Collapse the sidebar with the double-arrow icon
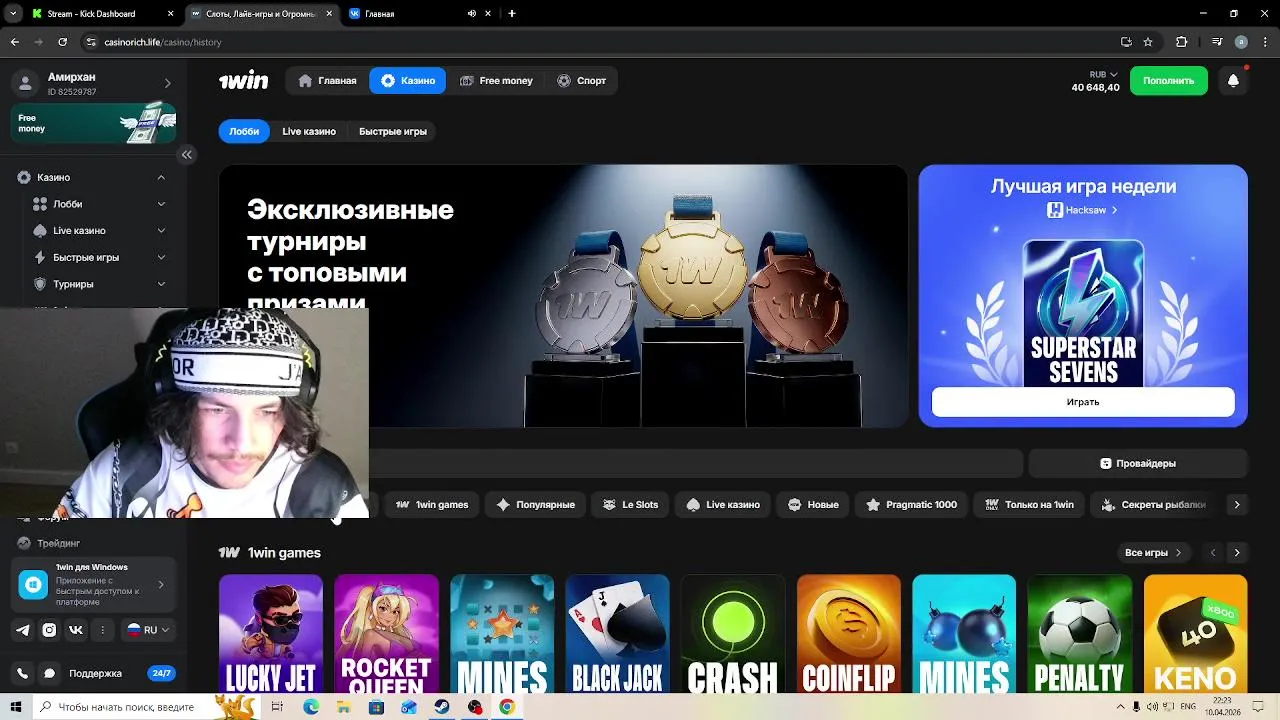The height and width of the screenshot is (720, 1280). point(186,154)
